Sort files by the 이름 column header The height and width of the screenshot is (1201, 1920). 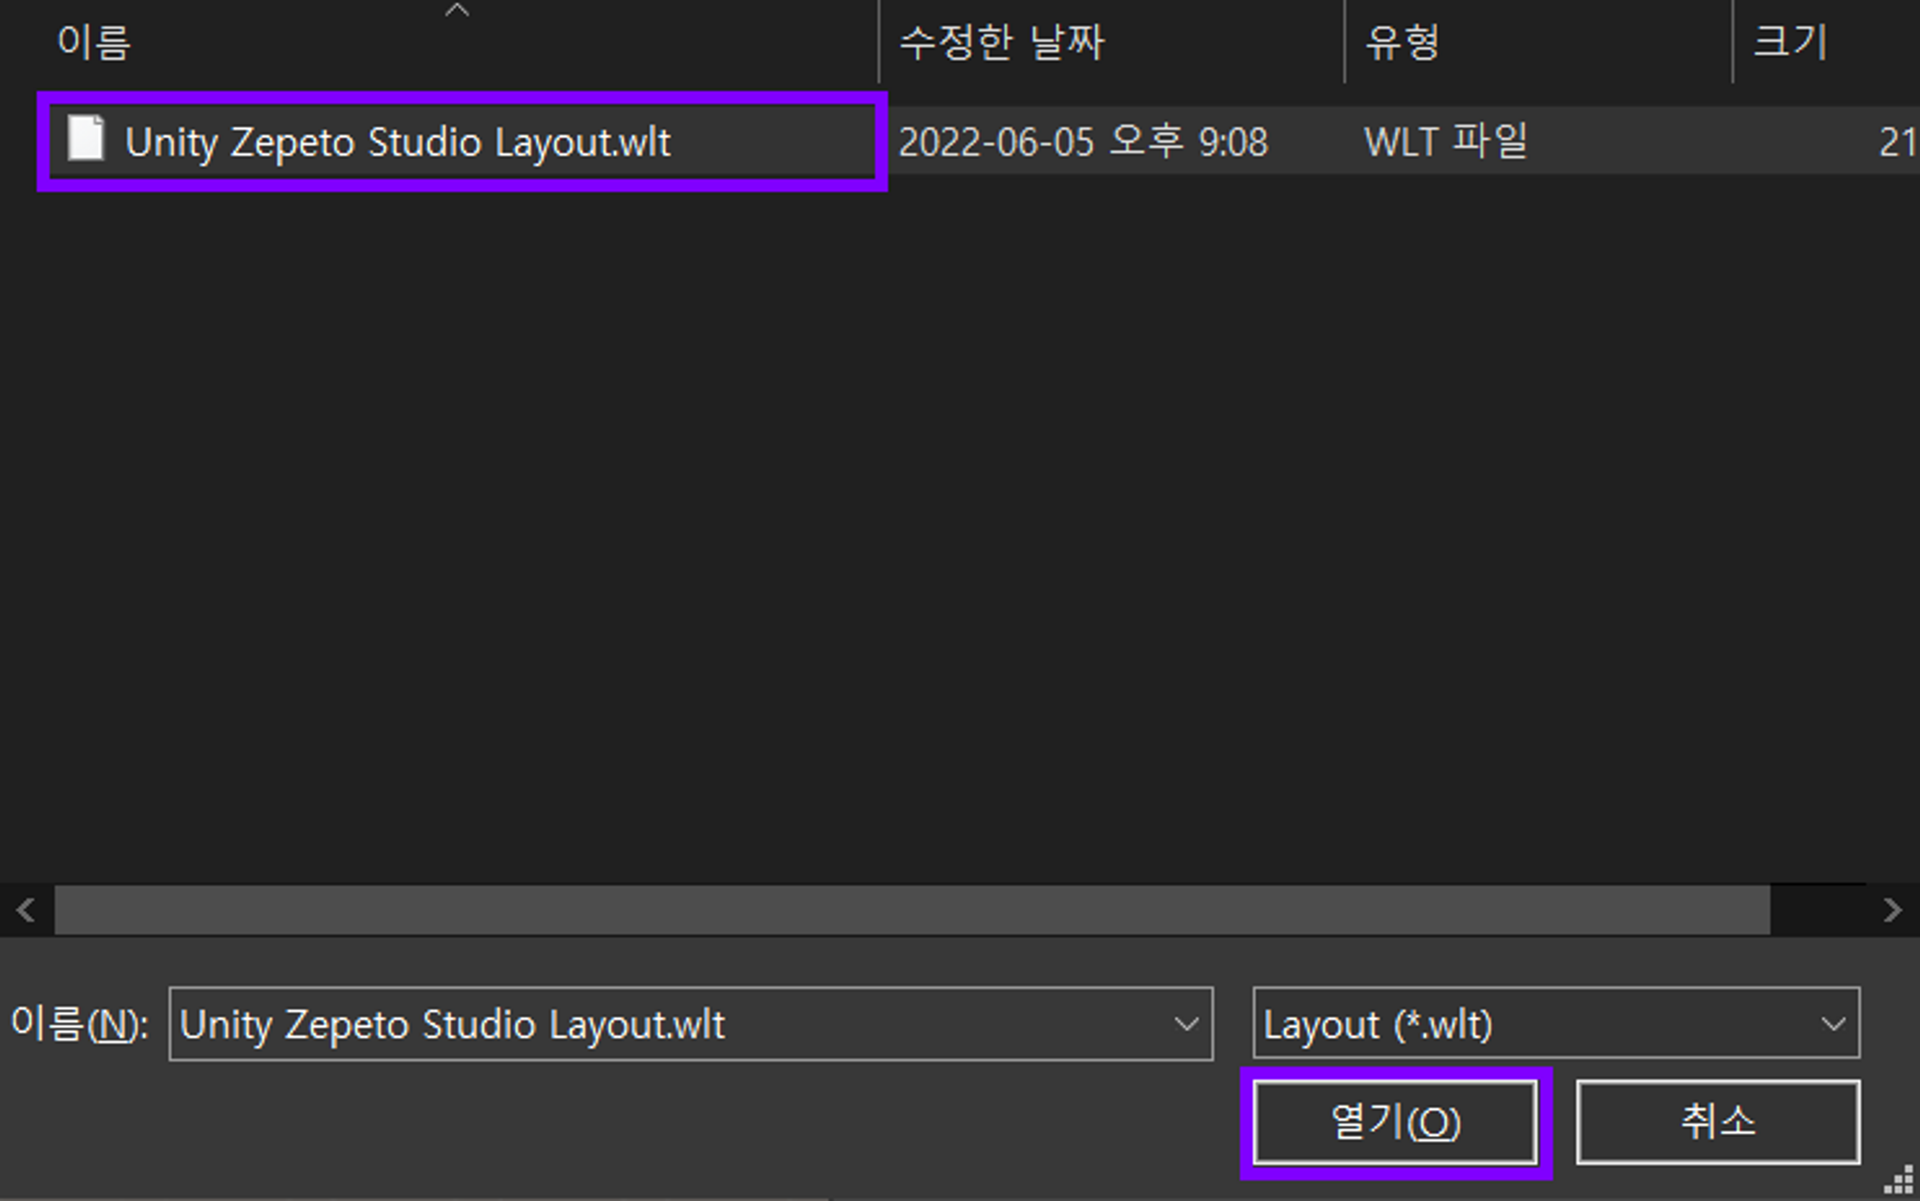(94, 42)
